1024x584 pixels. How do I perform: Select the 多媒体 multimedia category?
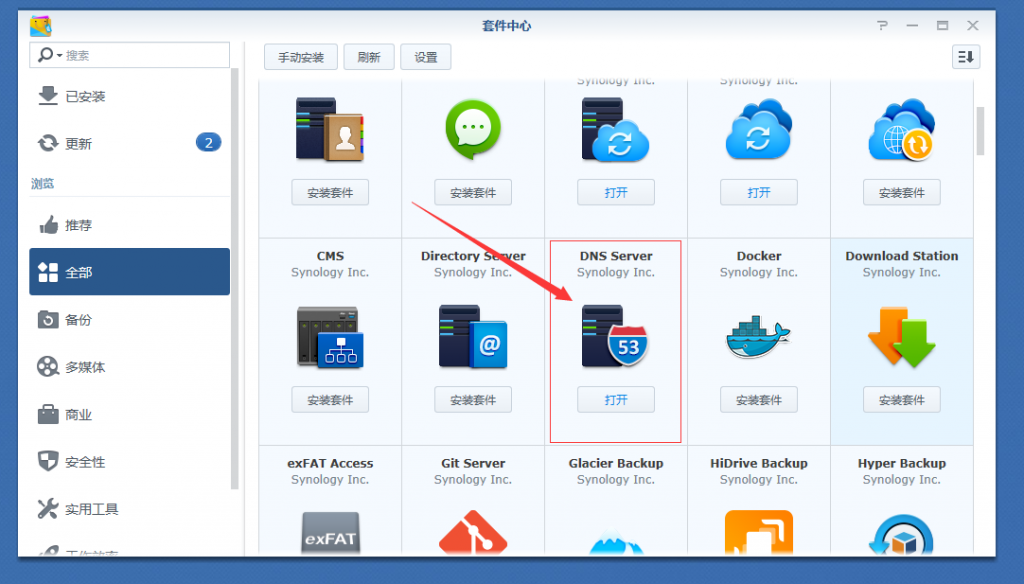129,367
